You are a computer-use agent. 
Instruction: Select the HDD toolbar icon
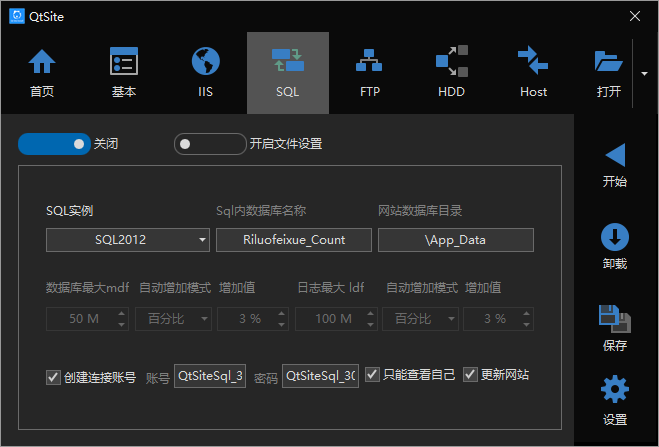(451, 62)
